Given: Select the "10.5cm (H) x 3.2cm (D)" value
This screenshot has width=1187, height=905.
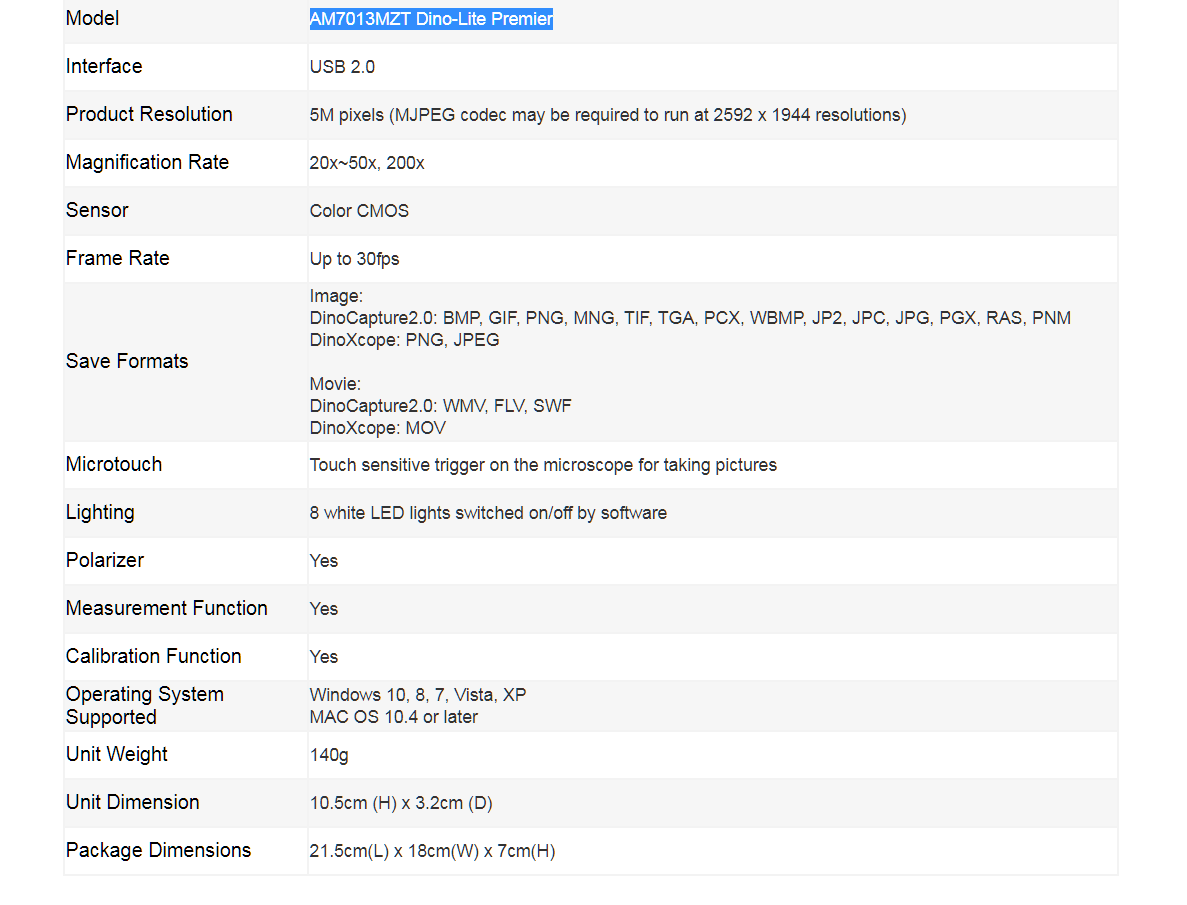Looking at the screenshot, I should point(401,803).
